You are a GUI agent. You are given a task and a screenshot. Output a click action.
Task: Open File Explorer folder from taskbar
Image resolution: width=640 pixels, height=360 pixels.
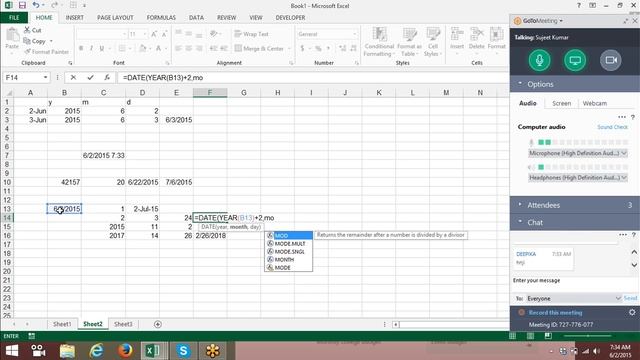(x=67, y=351)
